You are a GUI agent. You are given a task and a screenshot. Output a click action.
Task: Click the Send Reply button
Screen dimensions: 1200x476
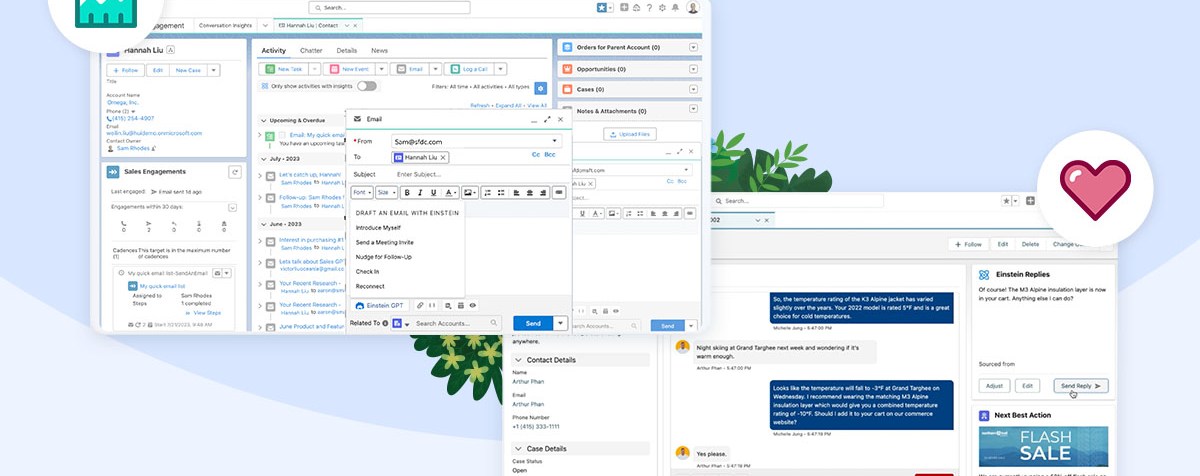tap(1081, 385)
